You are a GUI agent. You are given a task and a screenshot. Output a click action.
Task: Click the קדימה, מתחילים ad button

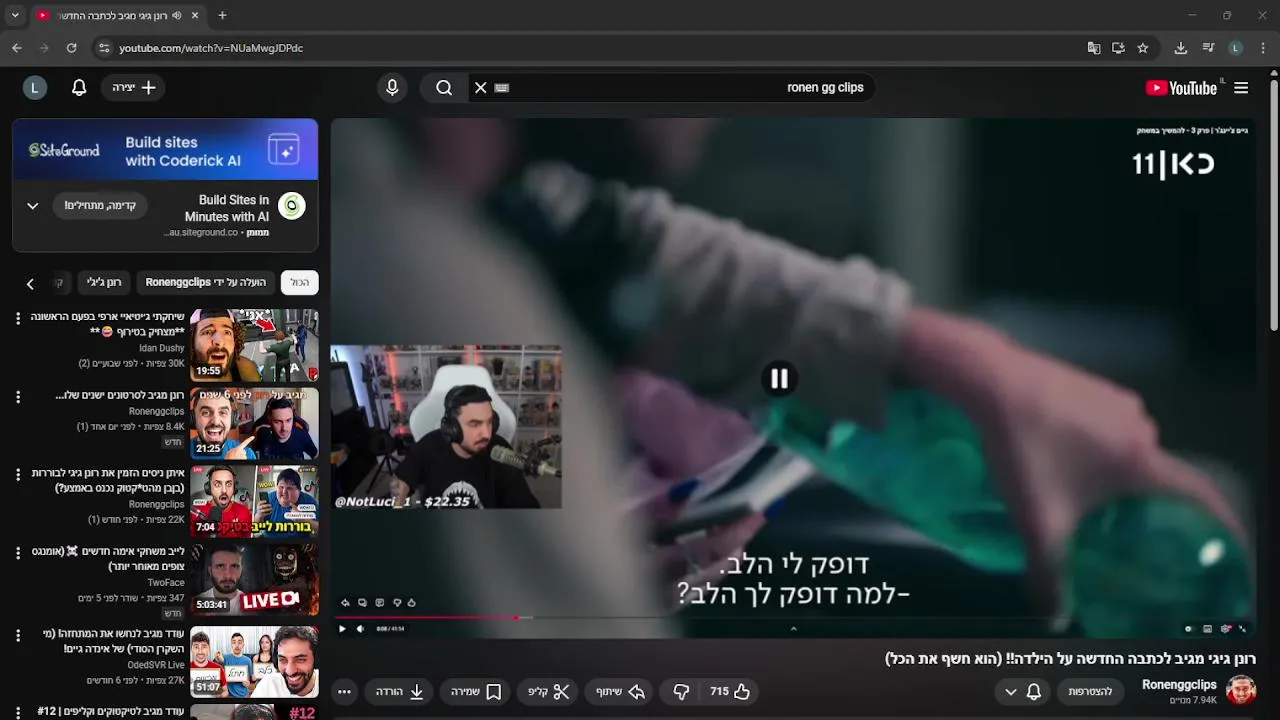pos(100,206)
